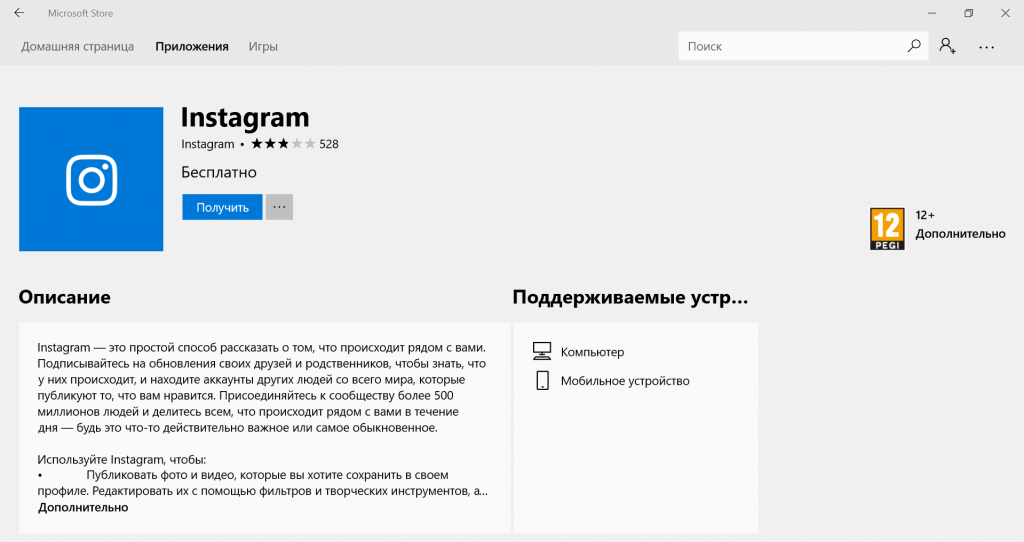This screenshot has width=1024, height=542.
Task: Close the Microsoft Store window
Action: [x=1006, y=13]
